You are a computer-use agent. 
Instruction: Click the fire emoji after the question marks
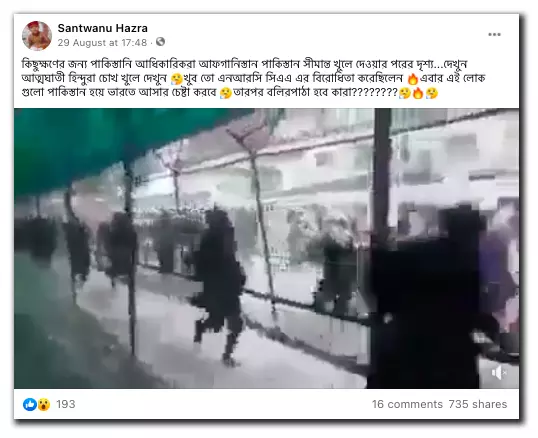pos(418,93)
